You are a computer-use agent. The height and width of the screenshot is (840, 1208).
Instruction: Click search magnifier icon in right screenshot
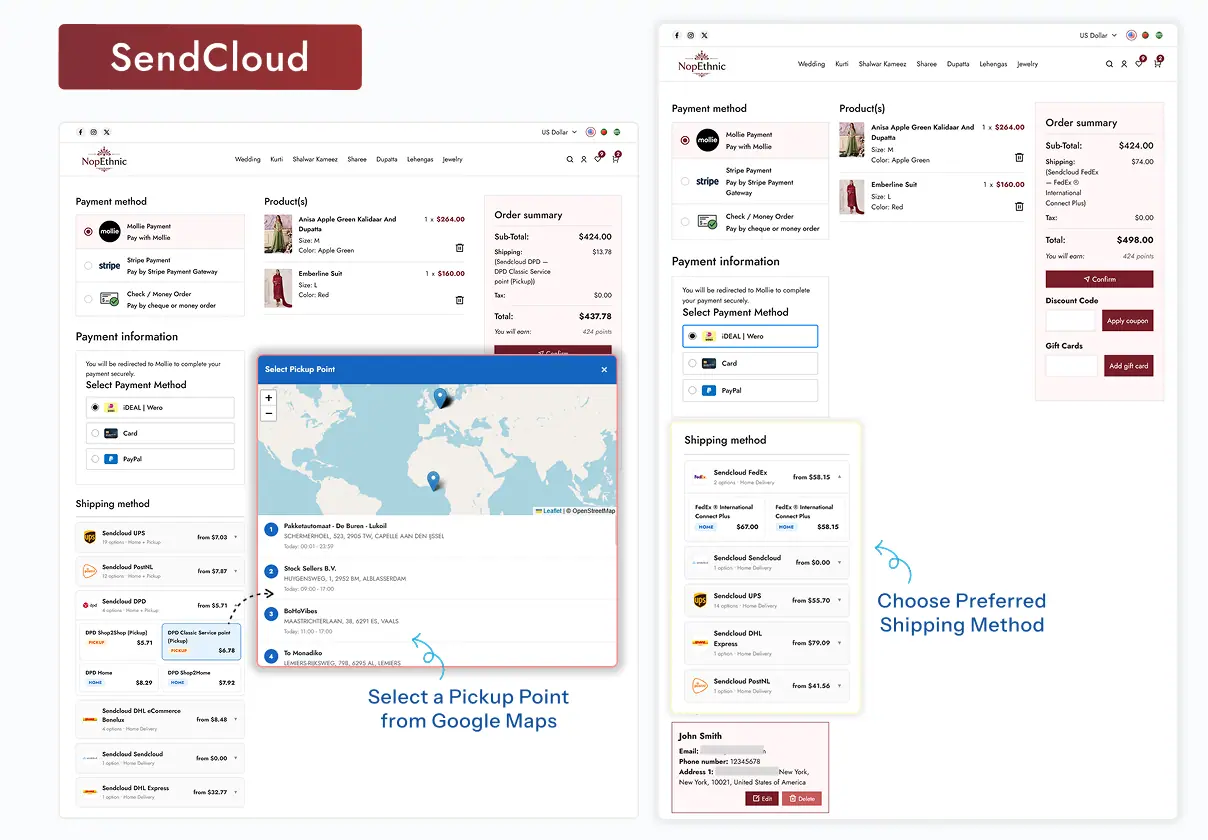pyautogui.click(x=1109, y=64)
